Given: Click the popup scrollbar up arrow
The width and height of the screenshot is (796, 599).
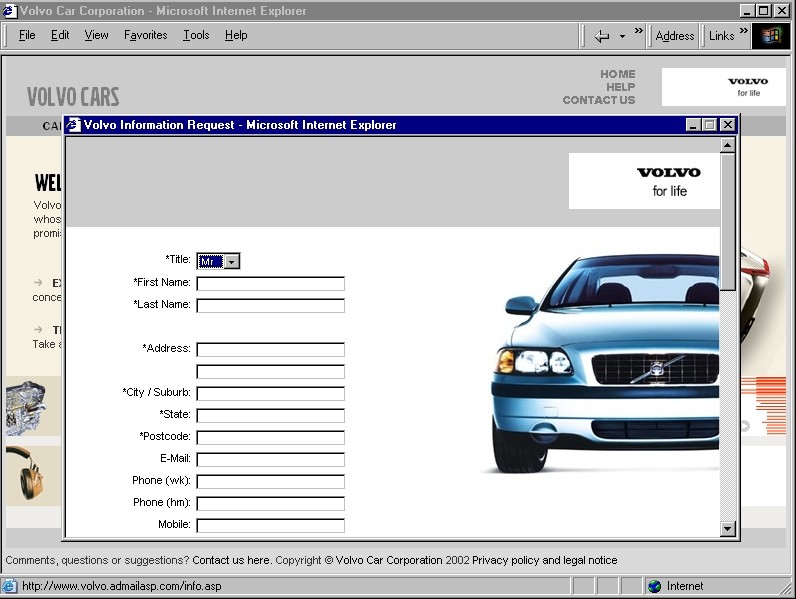Looking at the screenshot, I should (727, 146).
